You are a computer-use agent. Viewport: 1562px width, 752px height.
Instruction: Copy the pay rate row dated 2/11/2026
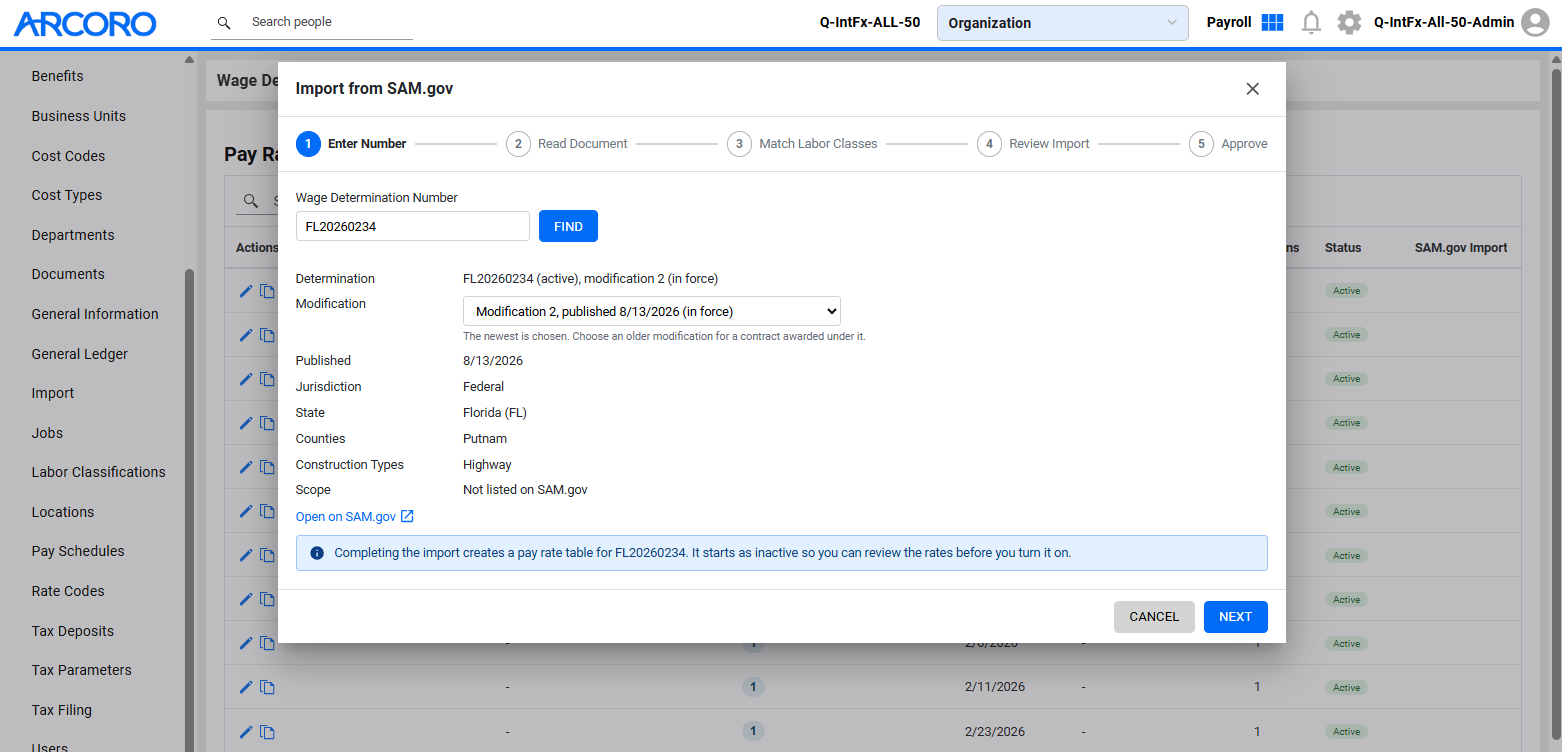point(267,687)
